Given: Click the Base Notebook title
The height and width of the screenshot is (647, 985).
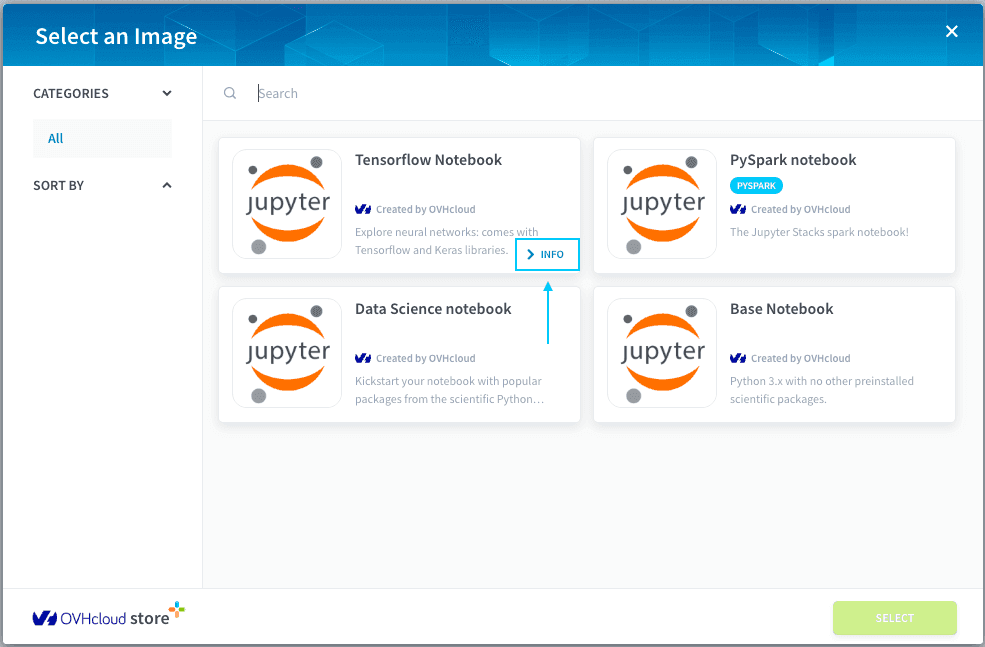Looking at the screenshot, I should tap(781, 309).
